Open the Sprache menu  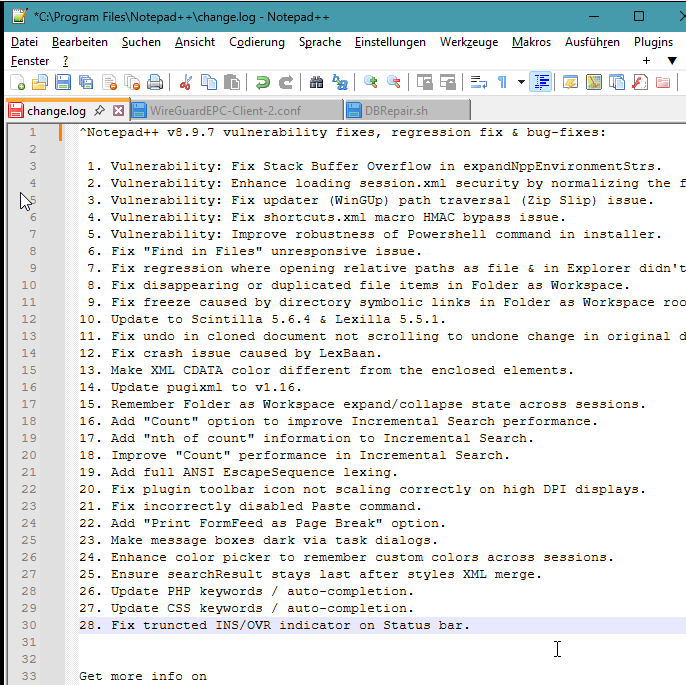(320, 42)
